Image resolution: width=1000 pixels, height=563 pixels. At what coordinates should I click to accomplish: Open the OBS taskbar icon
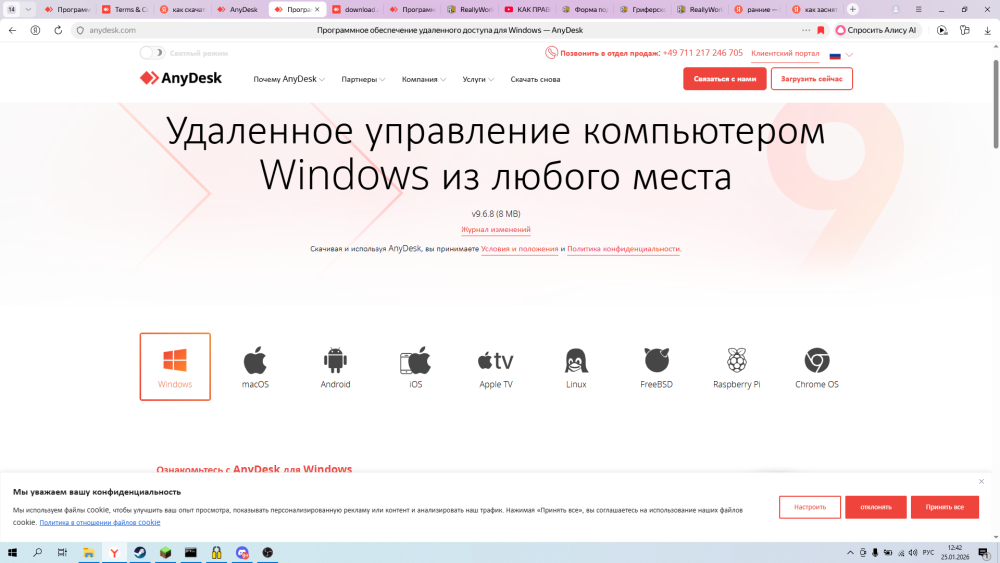point(268,553)
